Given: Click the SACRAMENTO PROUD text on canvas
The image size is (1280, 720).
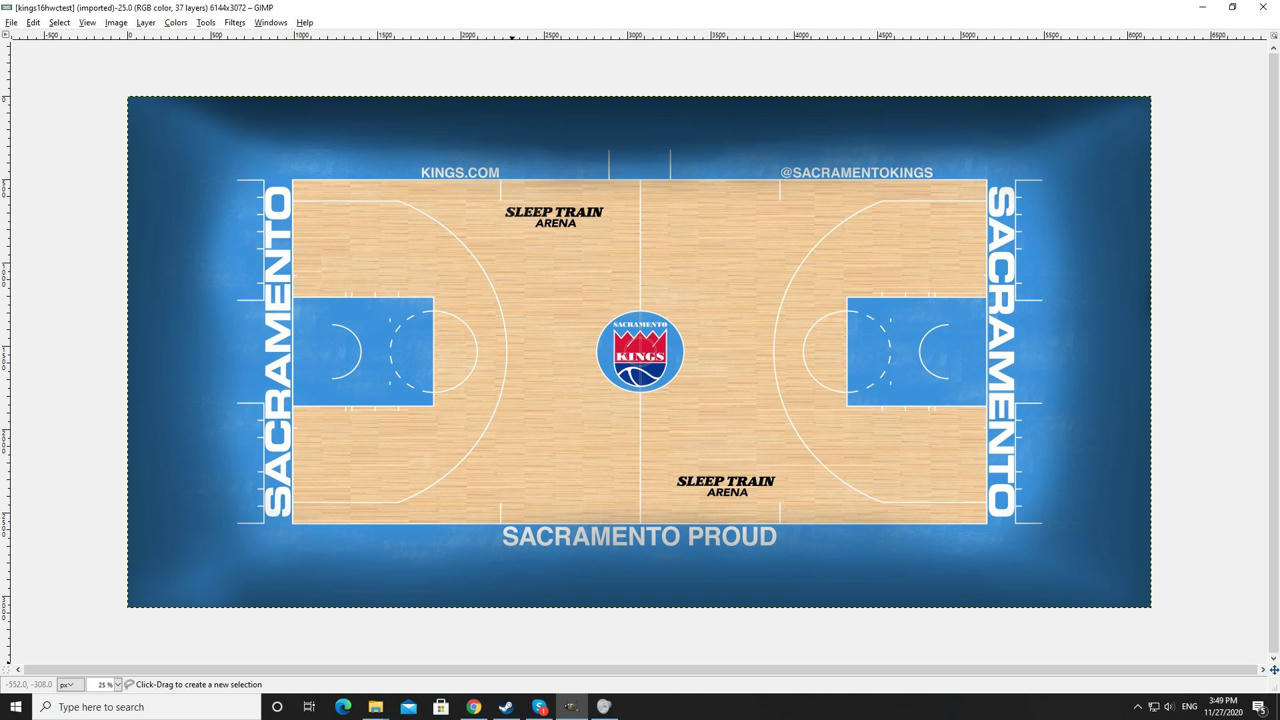Looking at the screenshot, I should click(x=639, y=537).
